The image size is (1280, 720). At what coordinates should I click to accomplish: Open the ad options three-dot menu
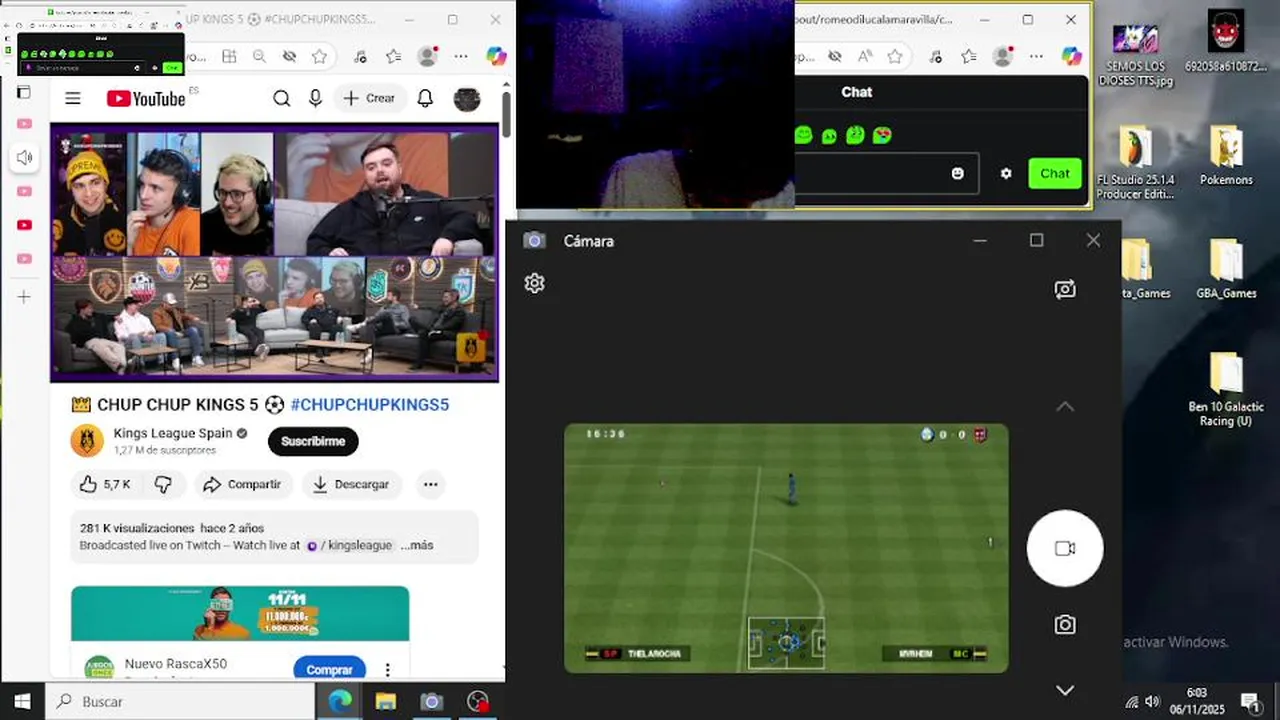[388, 669]
